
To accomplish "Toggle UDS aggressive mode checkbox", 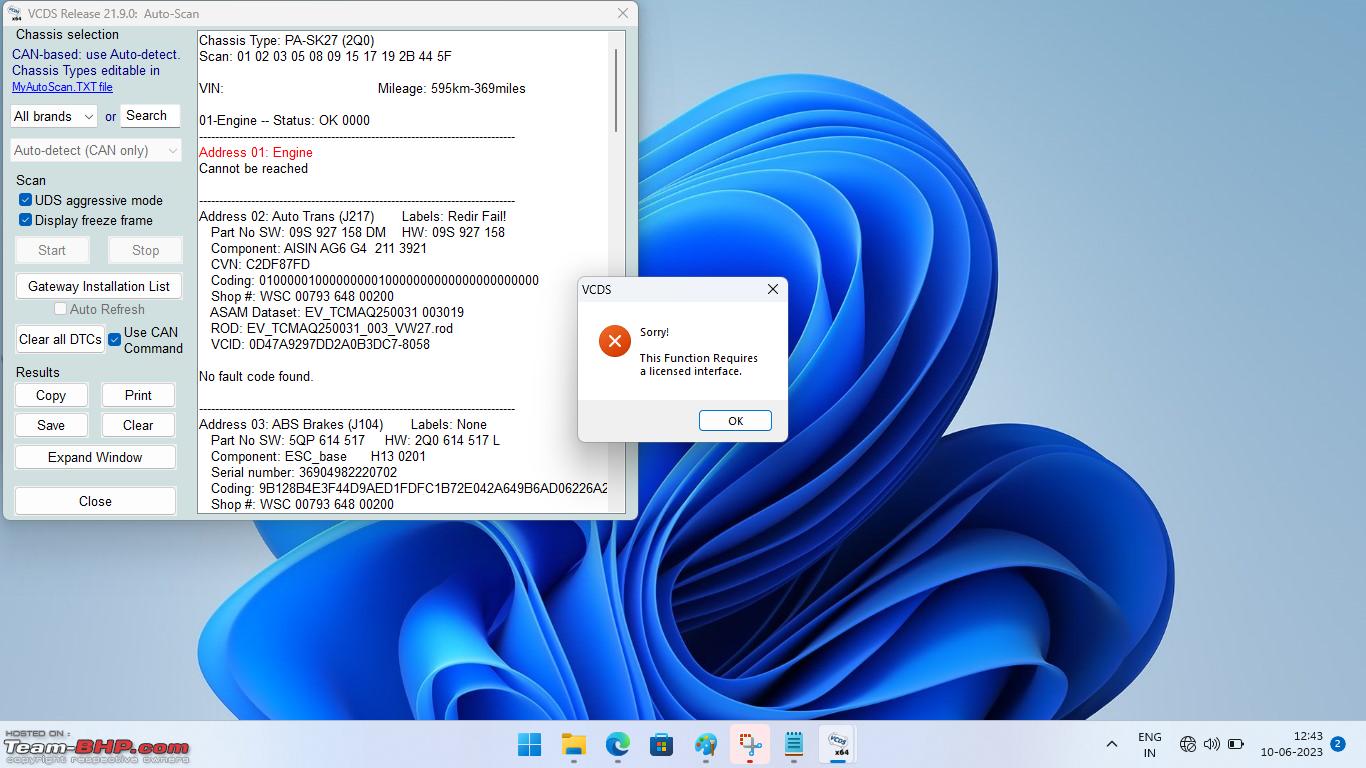I will (26, 200).
